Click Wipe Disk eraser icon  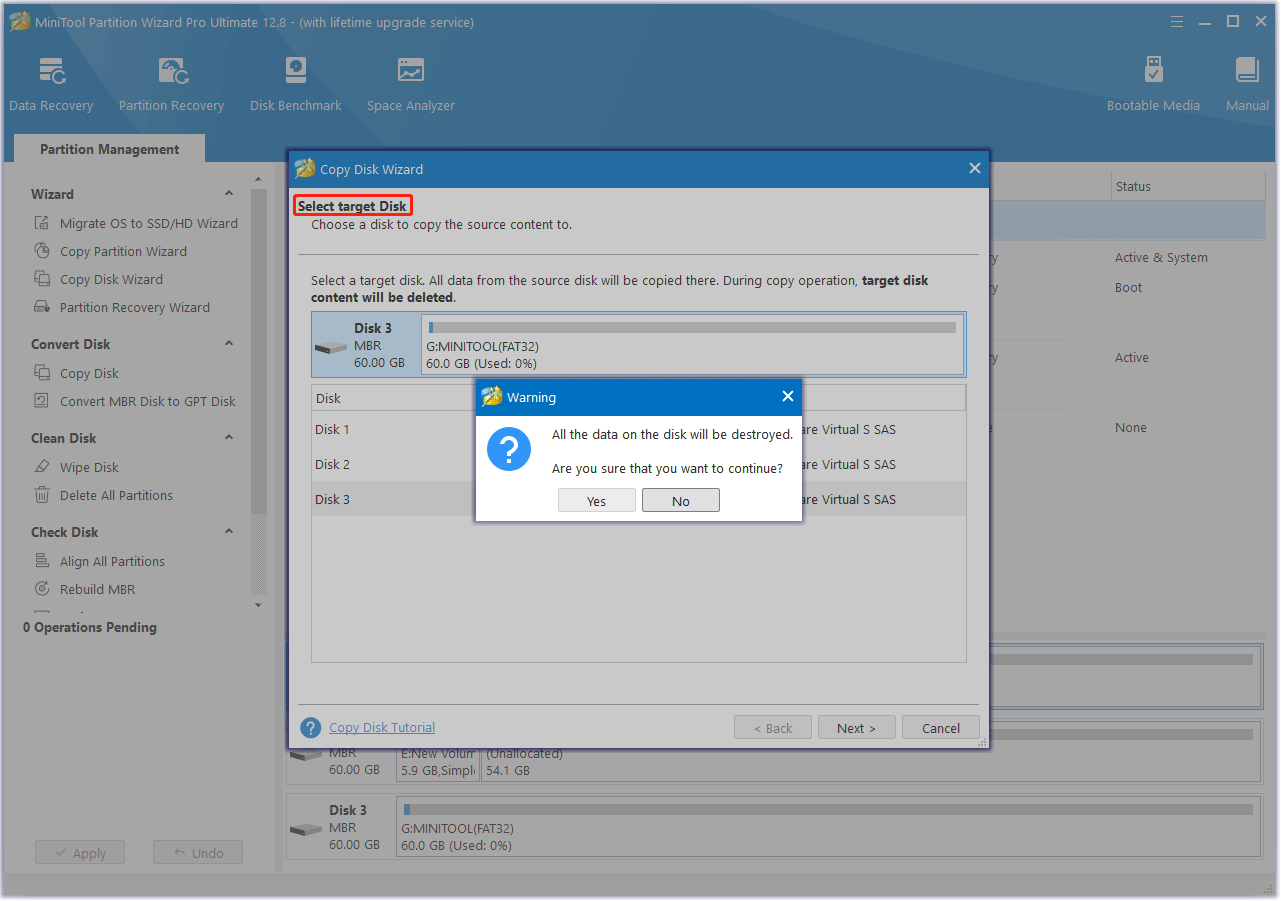(42, 467)
